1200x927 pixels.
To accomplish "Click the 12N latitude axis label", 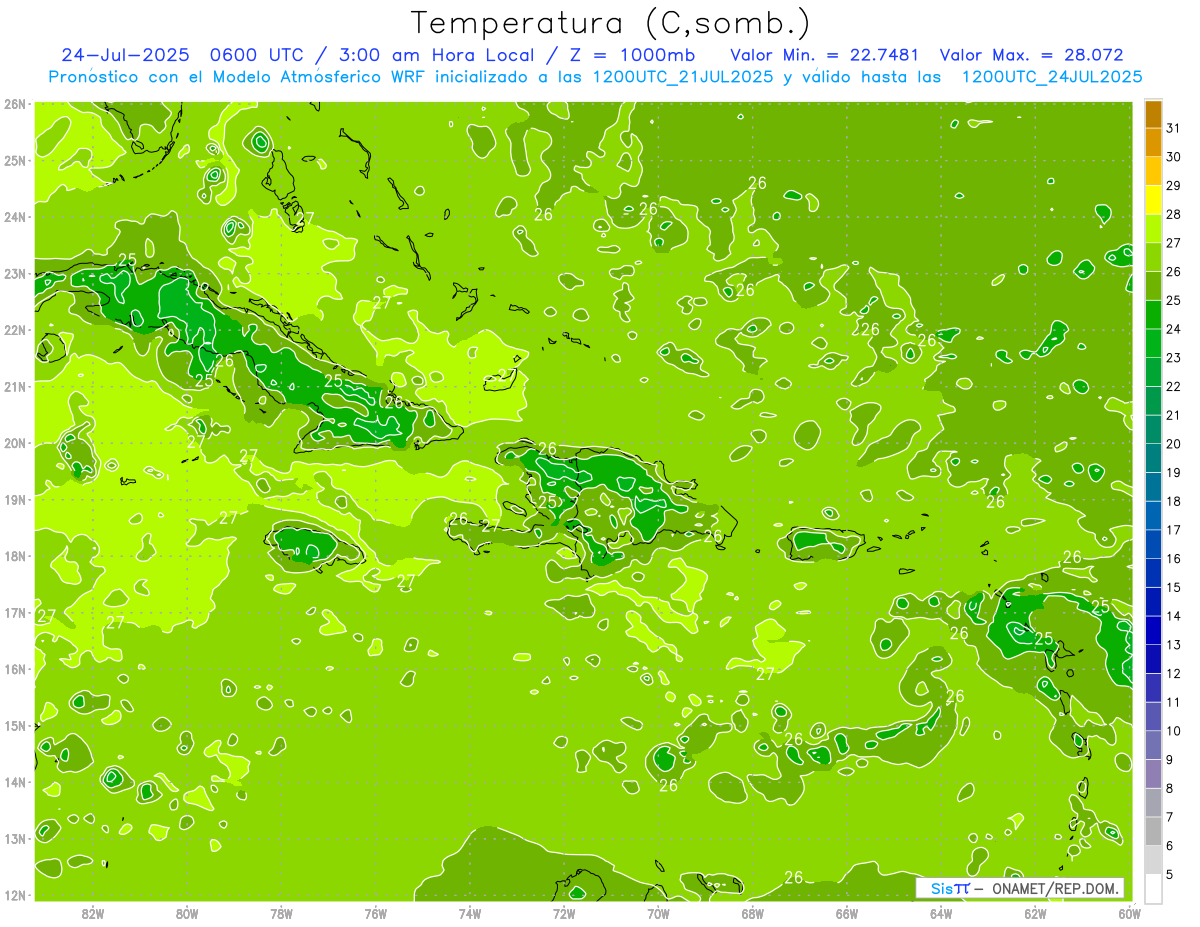I will point(14,895).
